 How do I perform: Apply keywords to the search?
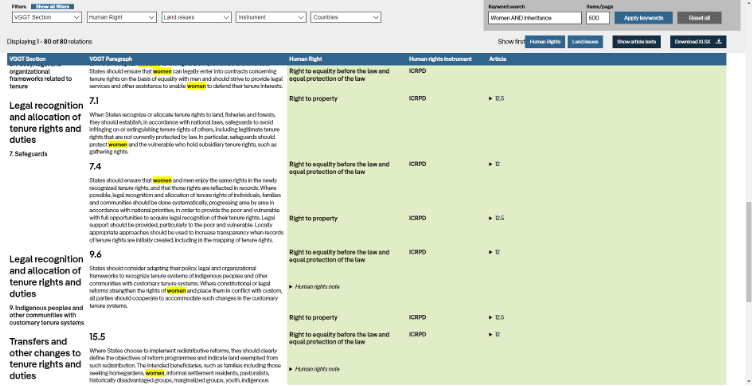point(644,18)
